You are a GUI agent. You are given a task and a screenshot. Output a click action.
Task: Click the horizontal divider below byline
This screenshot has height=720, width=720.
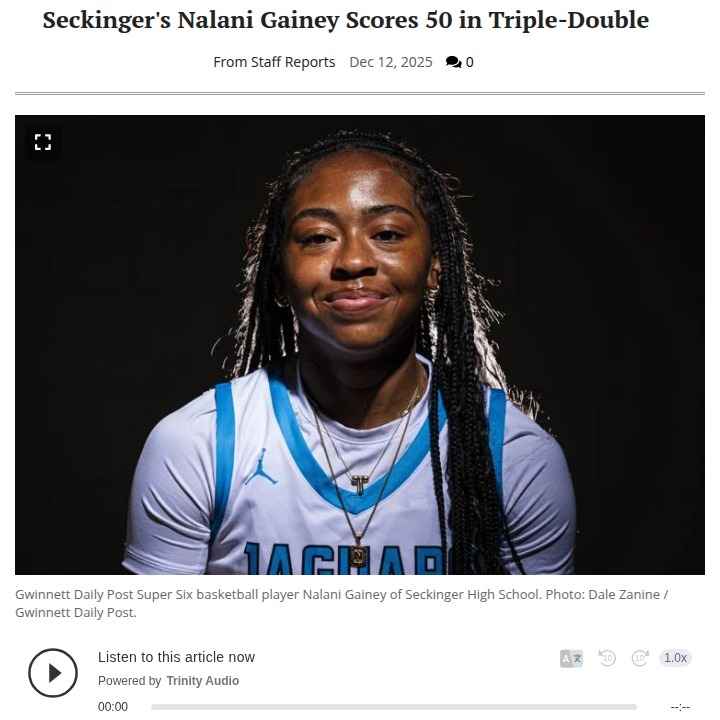(x=360, y=94)
